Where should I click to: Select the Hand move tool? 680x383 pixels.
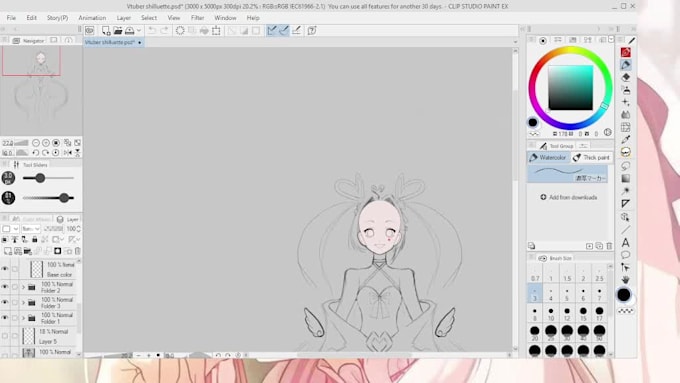[x=625, y=279]
